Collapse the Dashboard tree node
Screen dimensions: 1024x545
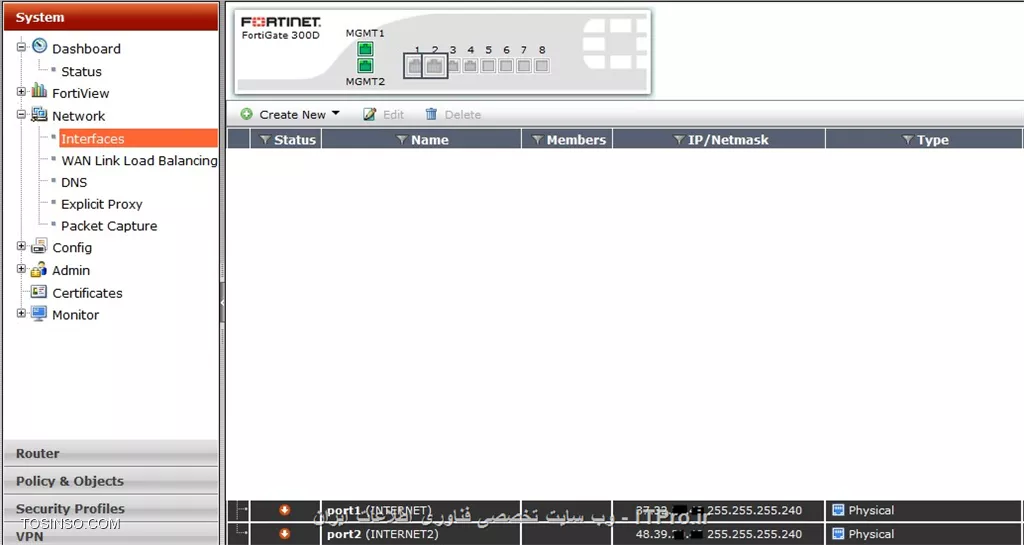click(x=22, y=47)
